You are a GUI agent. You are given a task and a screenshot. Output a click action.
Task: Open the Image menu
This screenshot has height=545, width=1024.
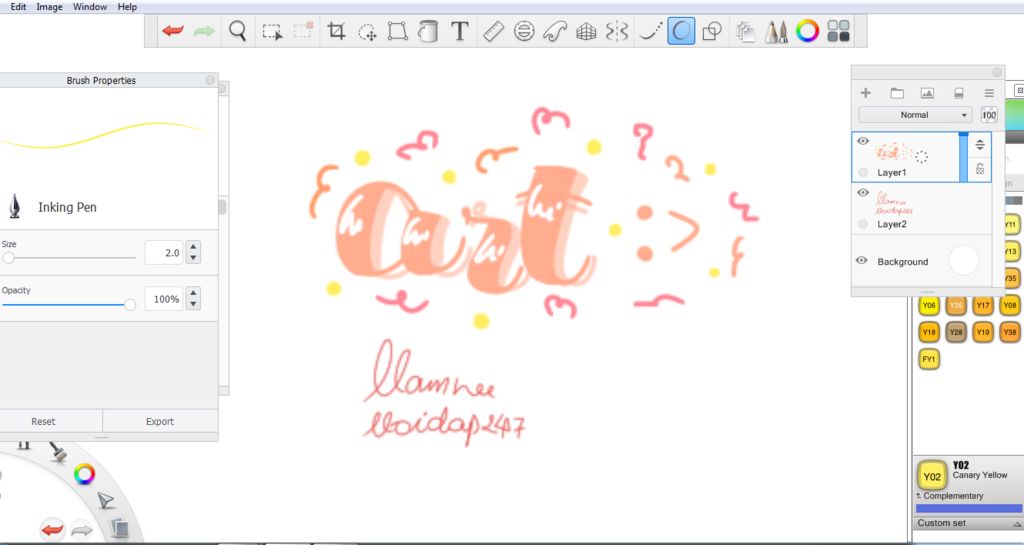[49, 7]
